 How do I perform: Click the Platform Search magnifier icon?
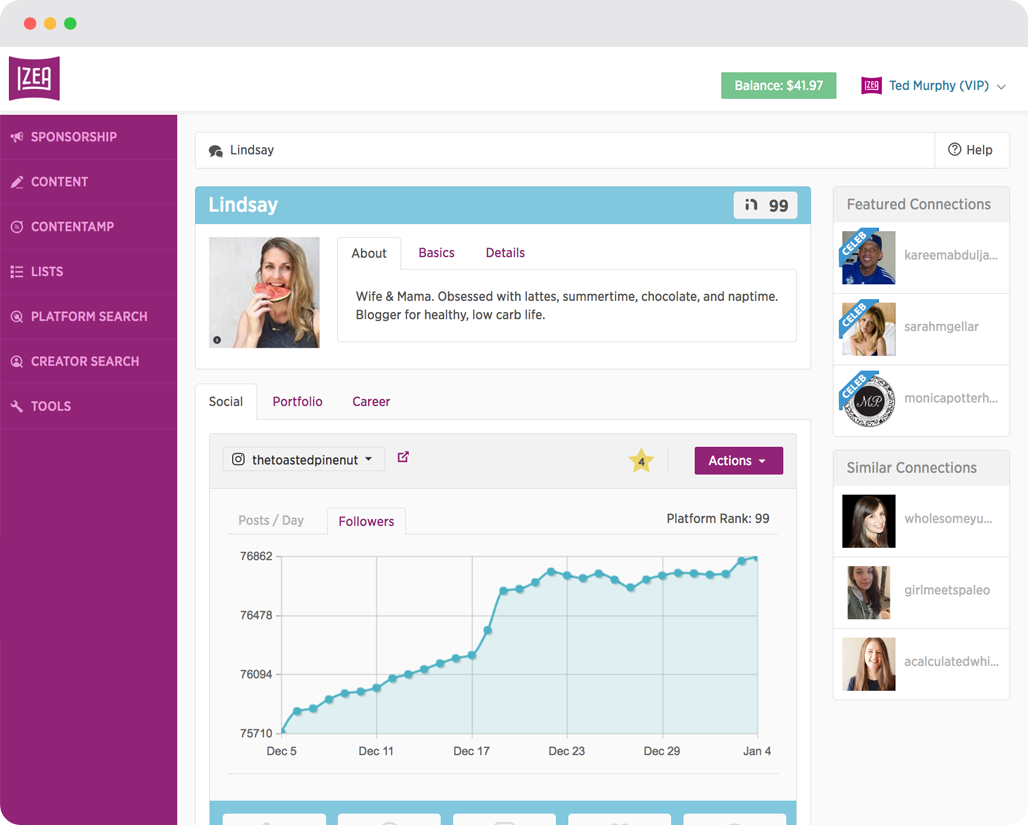(x=17, y=317)
